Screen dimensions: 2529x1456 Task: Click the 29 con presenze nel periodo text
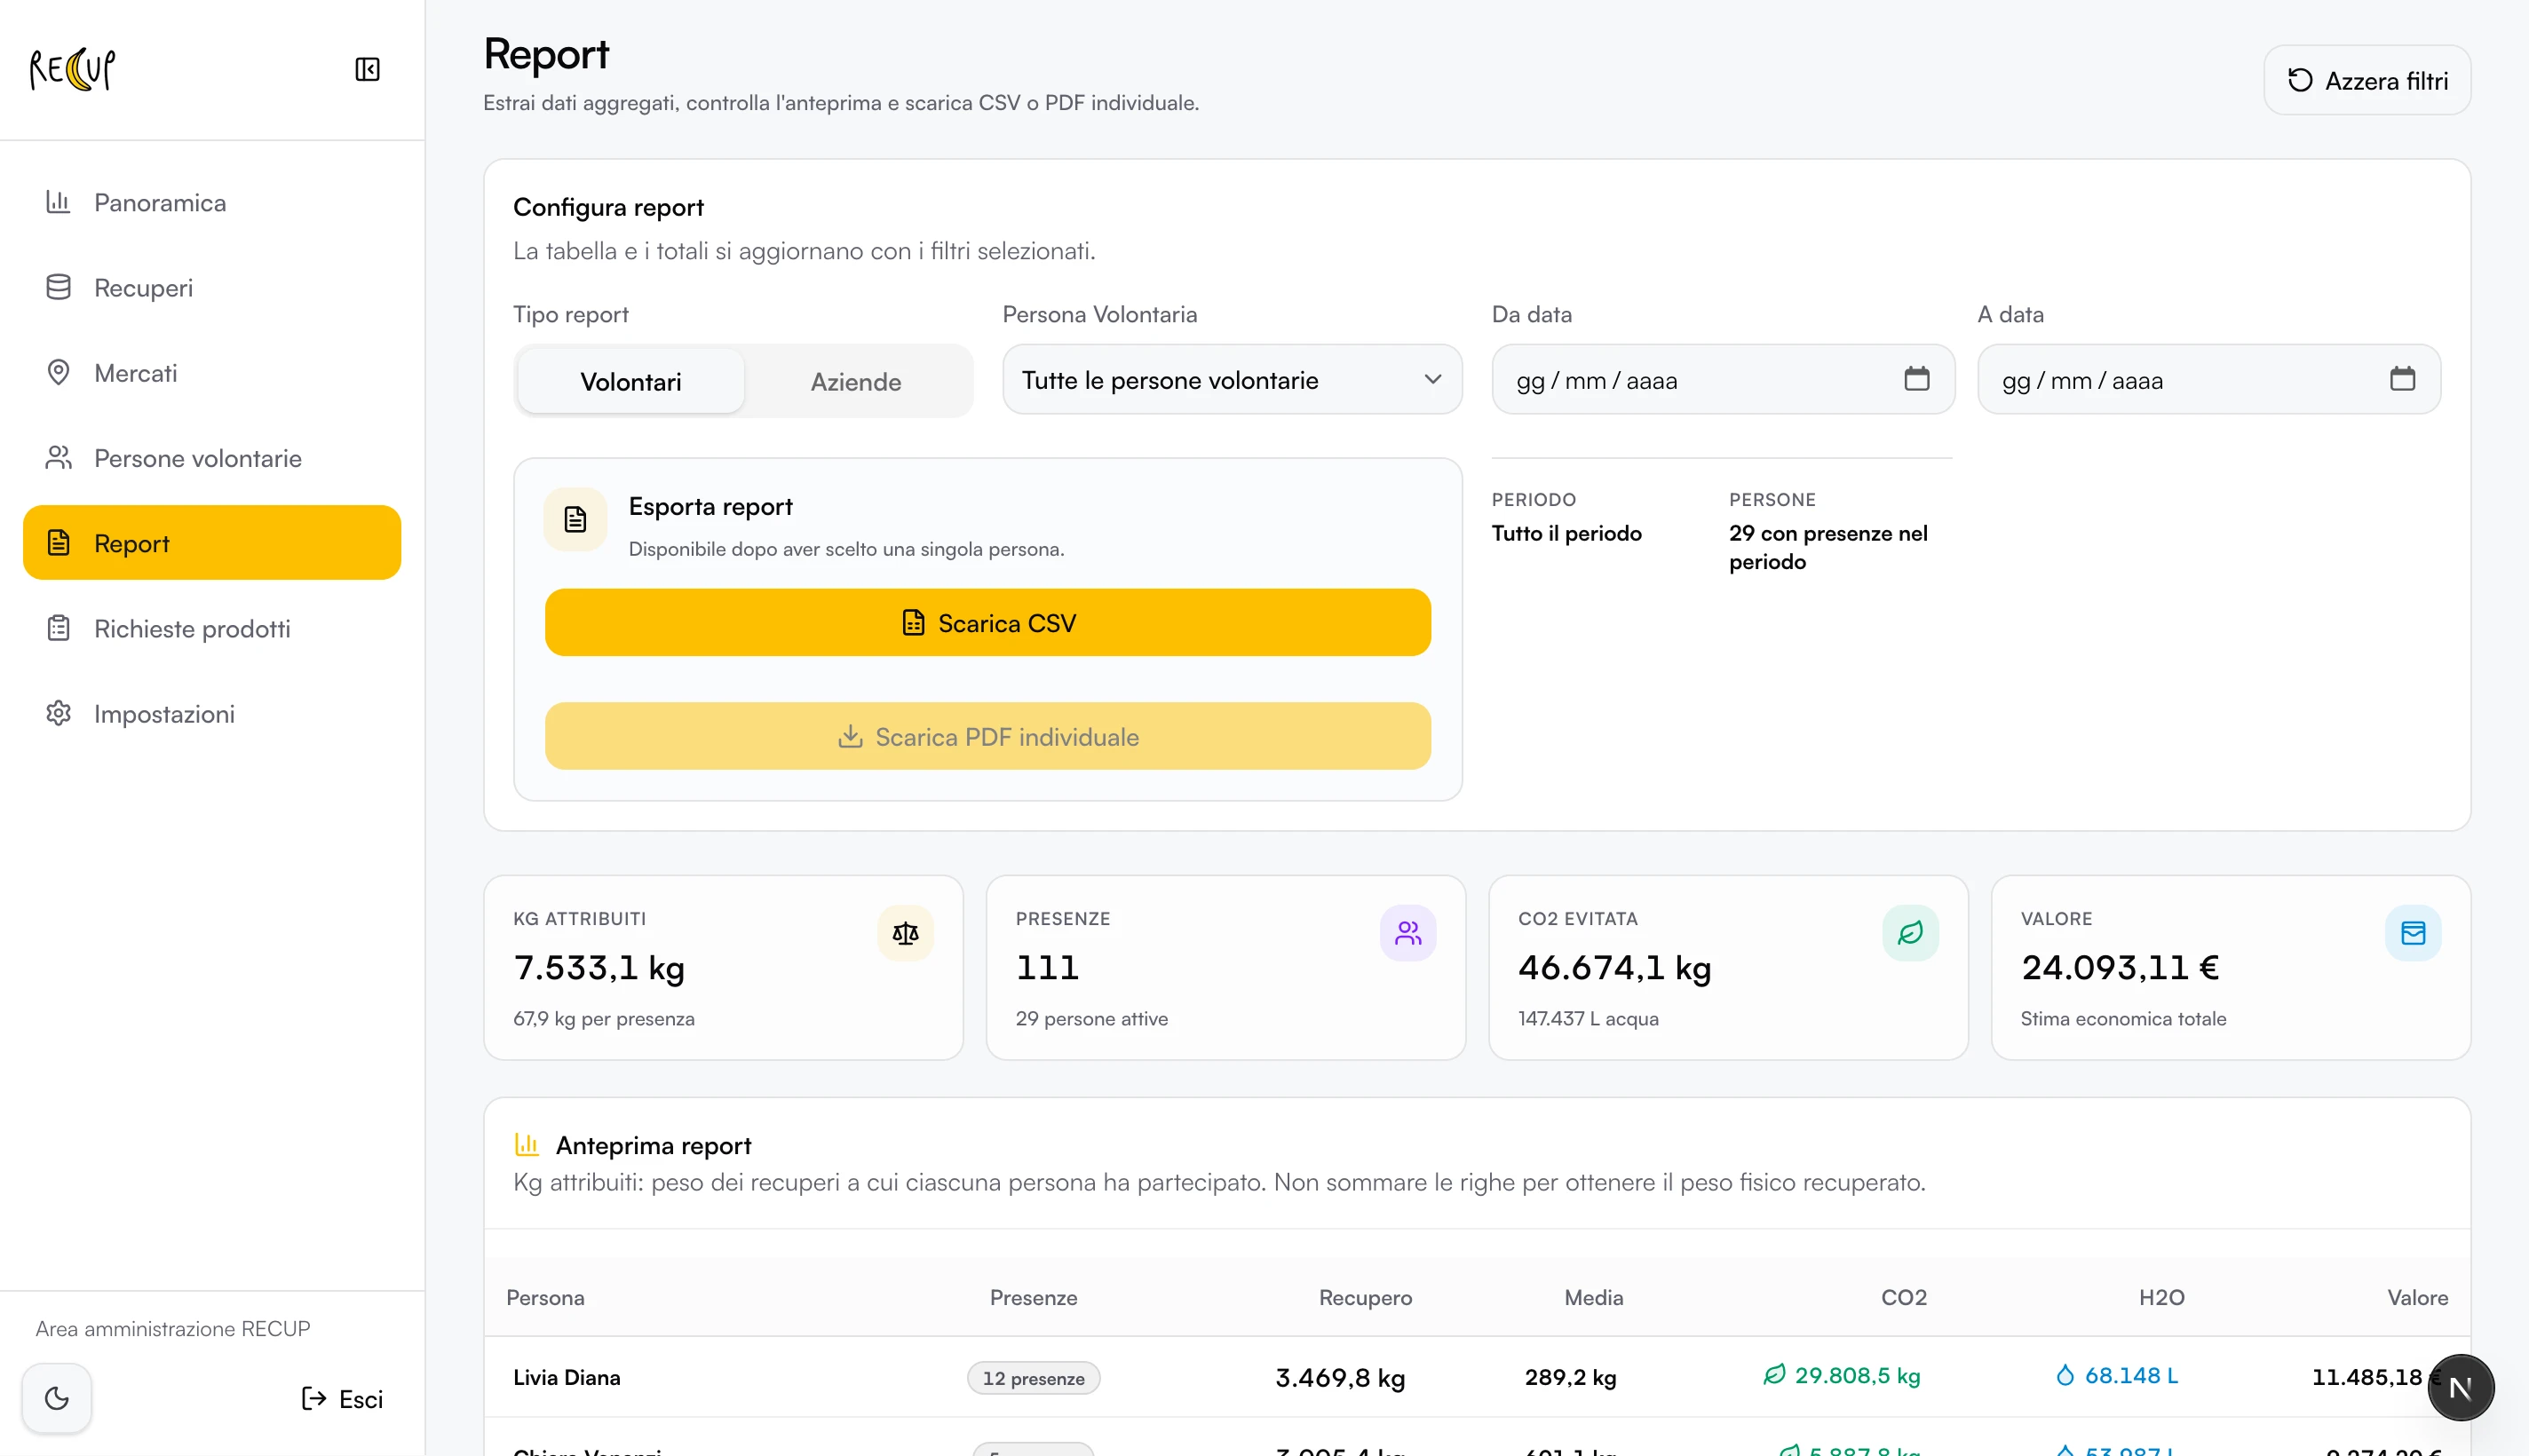(x=1828, y=547)
